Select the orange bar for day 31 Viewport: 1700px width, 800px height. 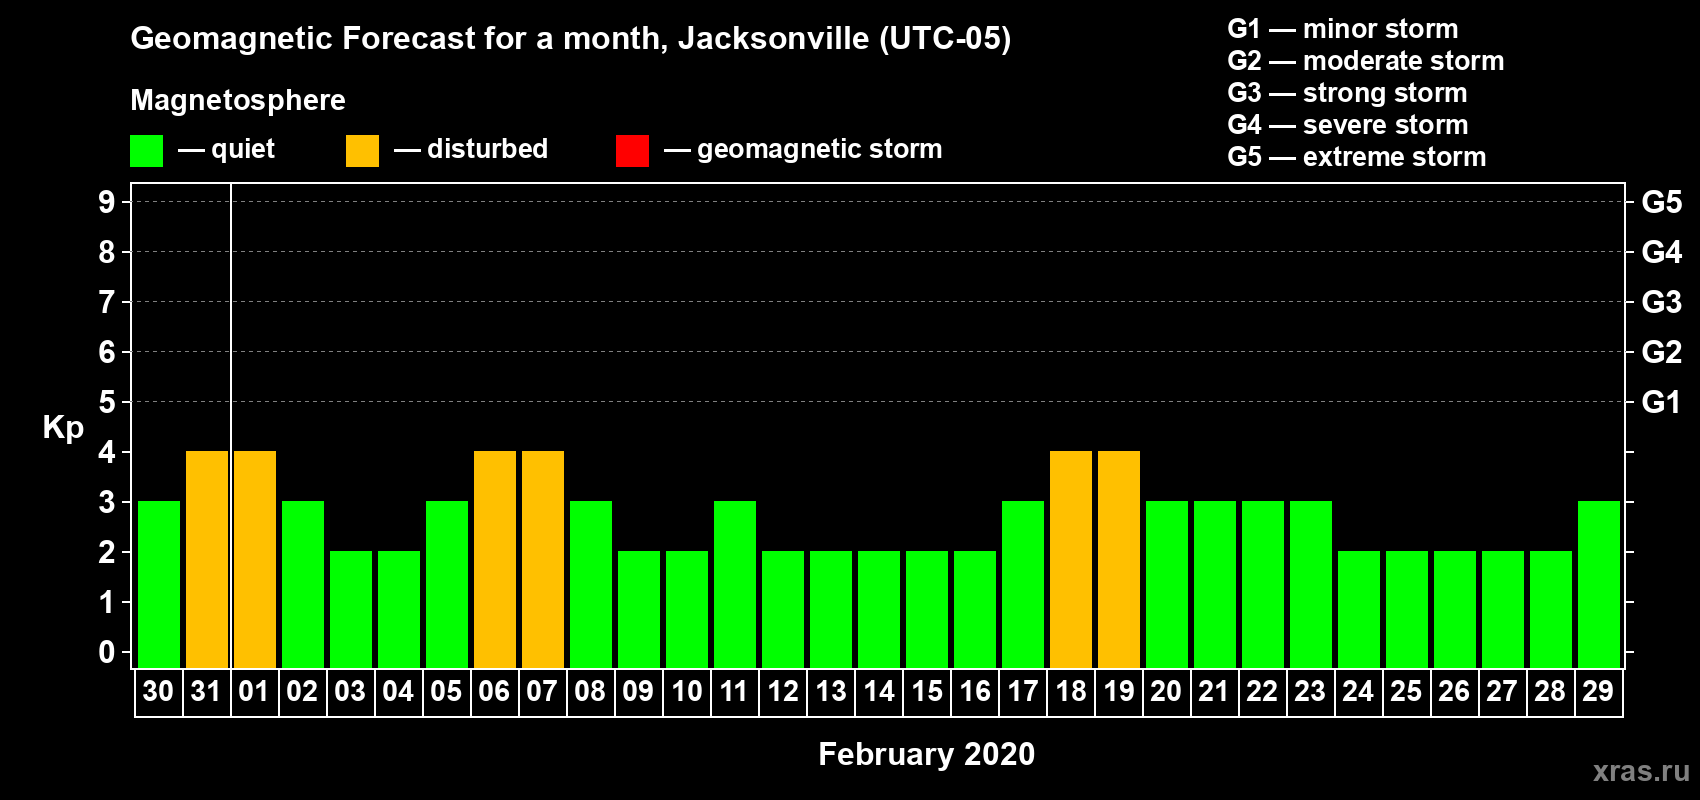tap(207, 560)
